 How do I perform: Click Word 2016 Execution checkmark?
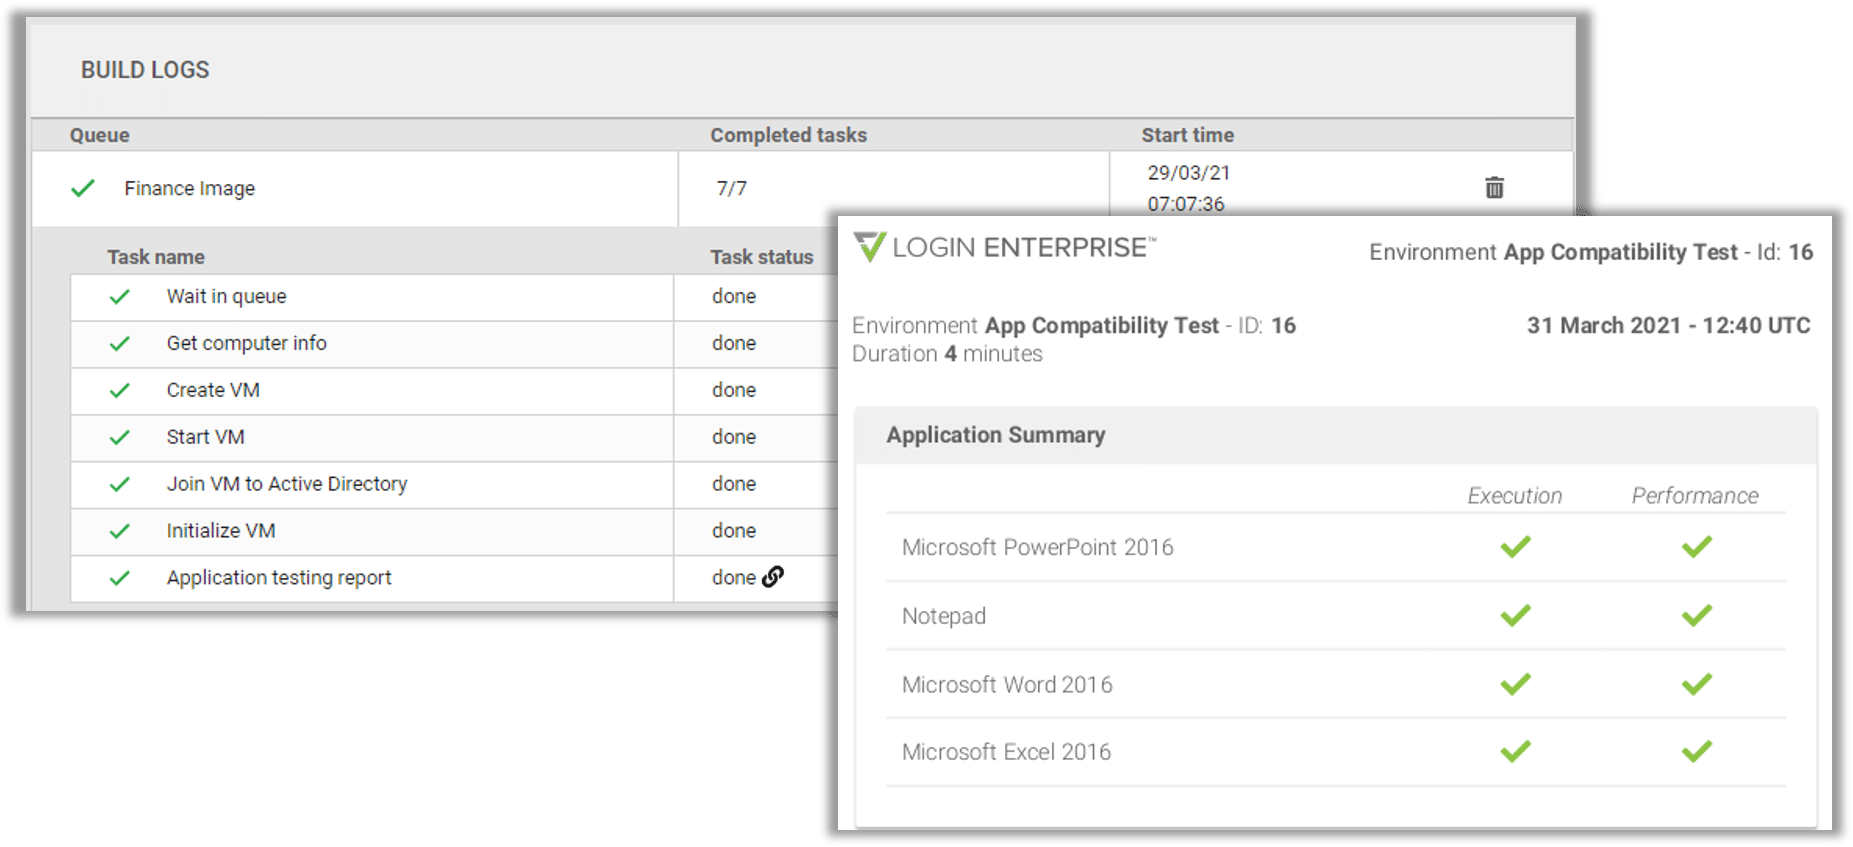(x=1516, y=684)
